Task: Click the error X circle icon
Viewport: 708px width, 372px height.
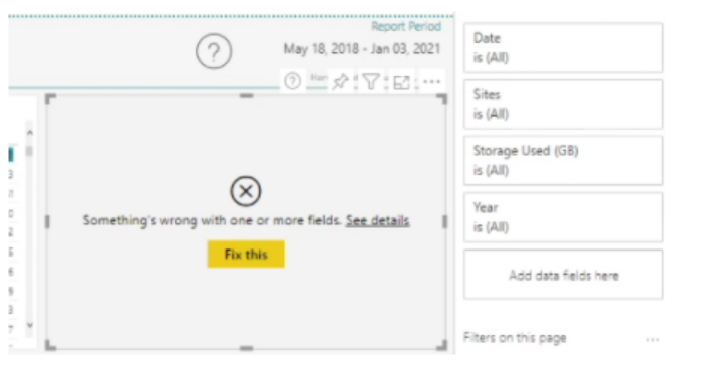Action: click(246, 191)
